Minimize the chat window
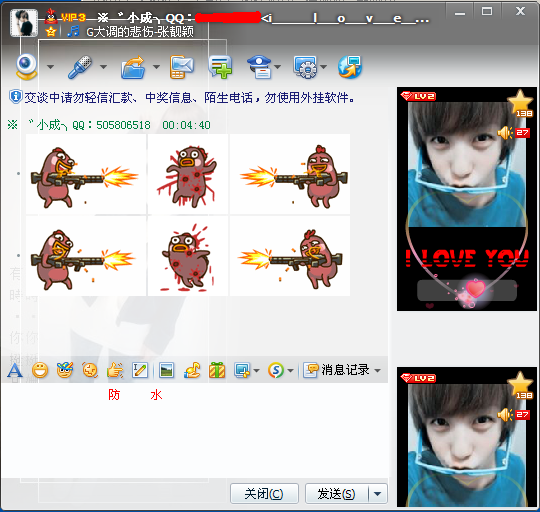The height and width of the screenshot is (512, 540). (x=460, y=12)
